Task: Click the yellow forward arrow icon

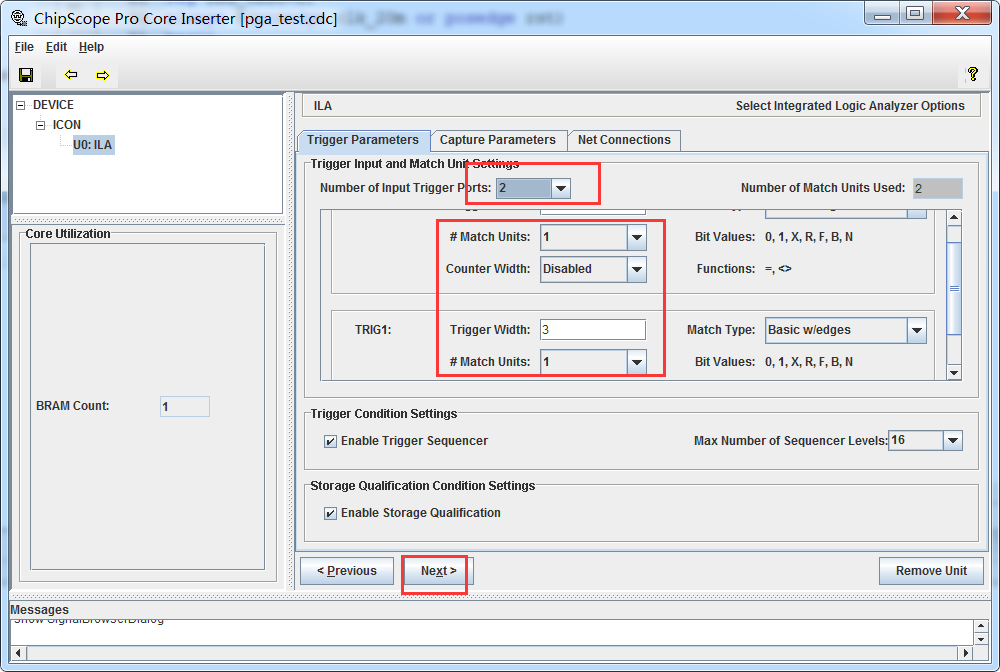Action: tap(102, 74)
